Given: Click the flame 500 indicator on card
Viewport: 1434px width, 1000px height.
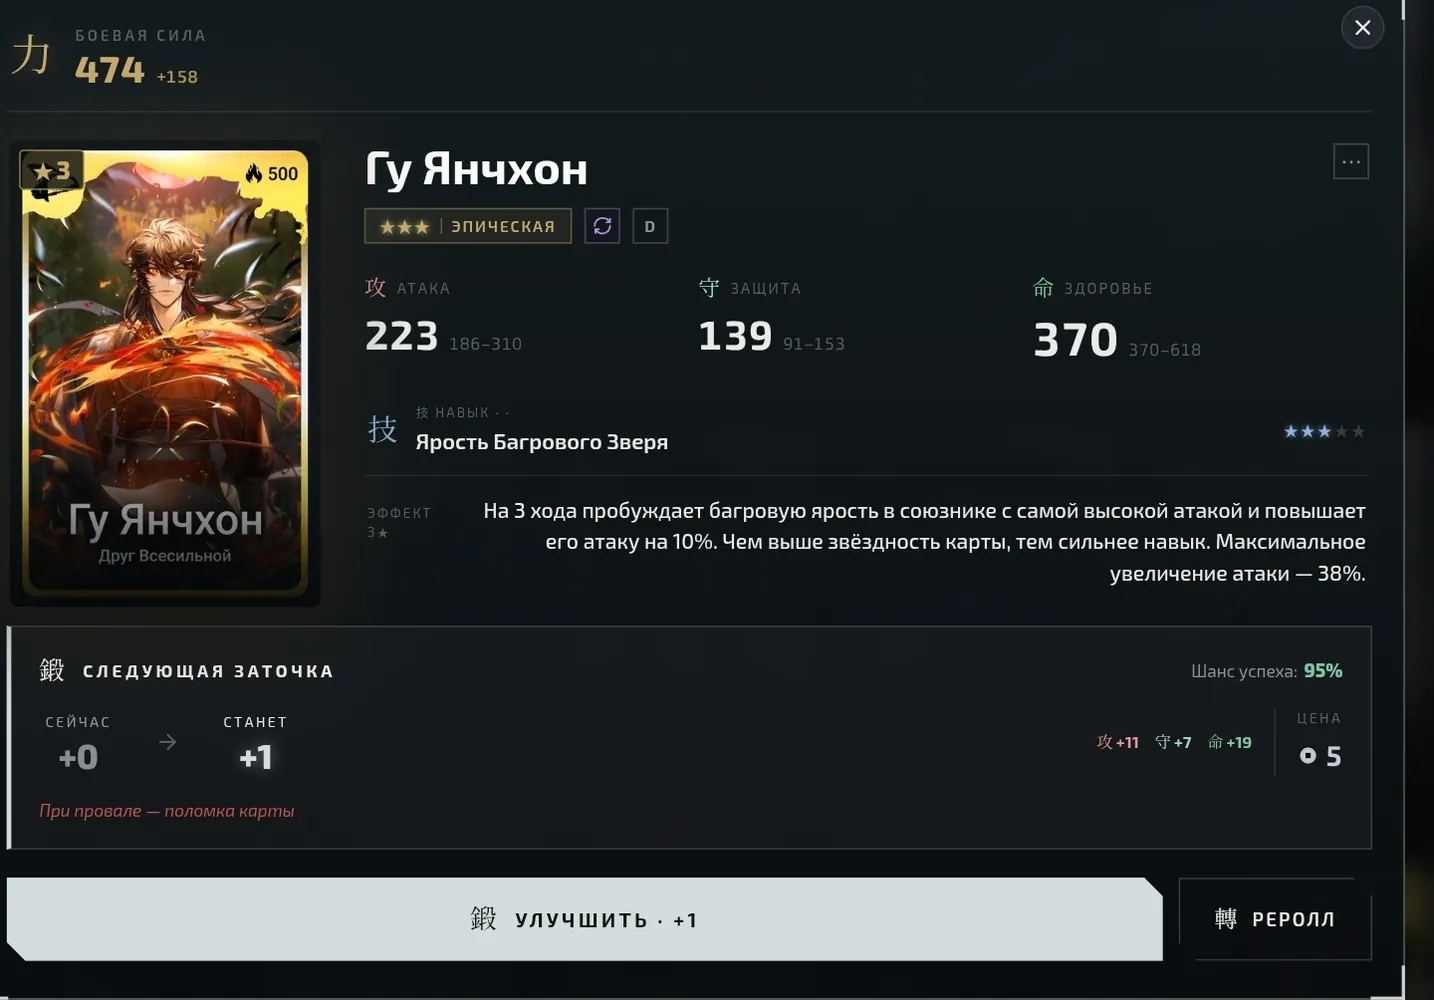Looking at the screenshot, I should pyautogui.click(x=272, y=173).
